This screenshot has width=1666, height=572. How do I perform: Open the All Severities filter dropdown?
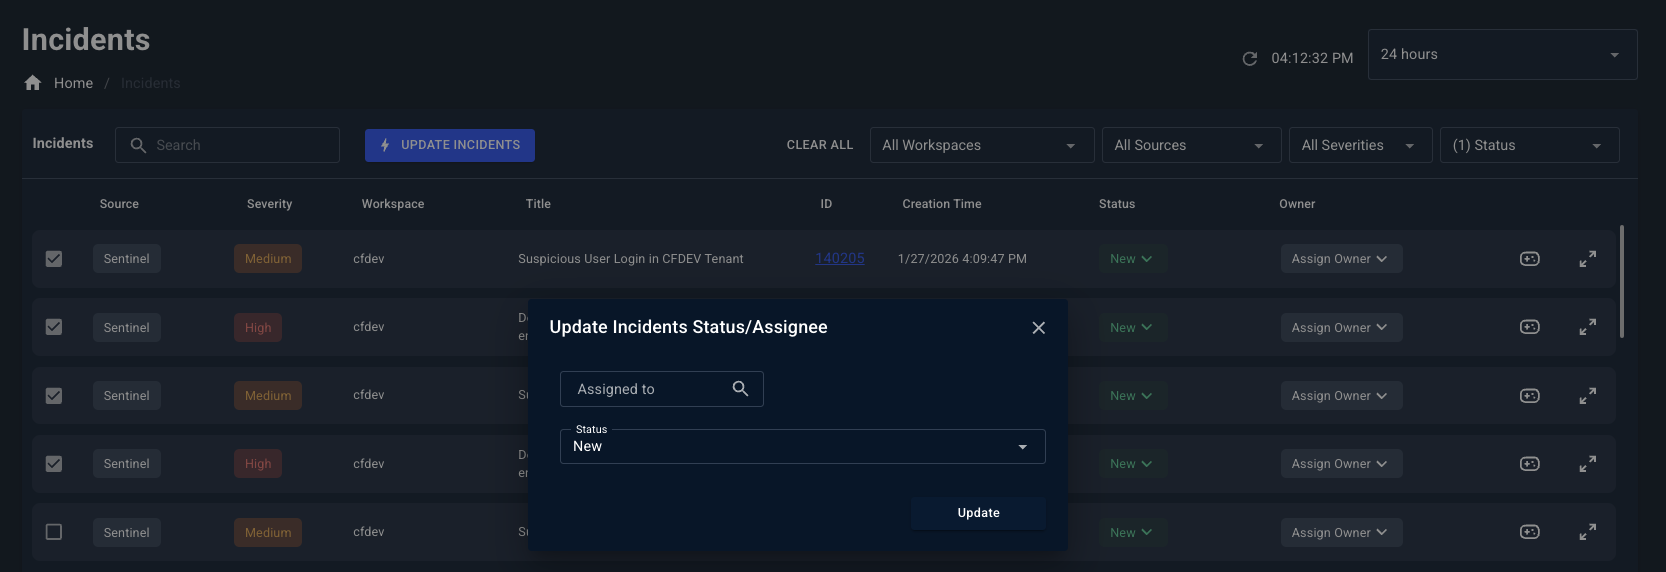[x=1360, y=145]
